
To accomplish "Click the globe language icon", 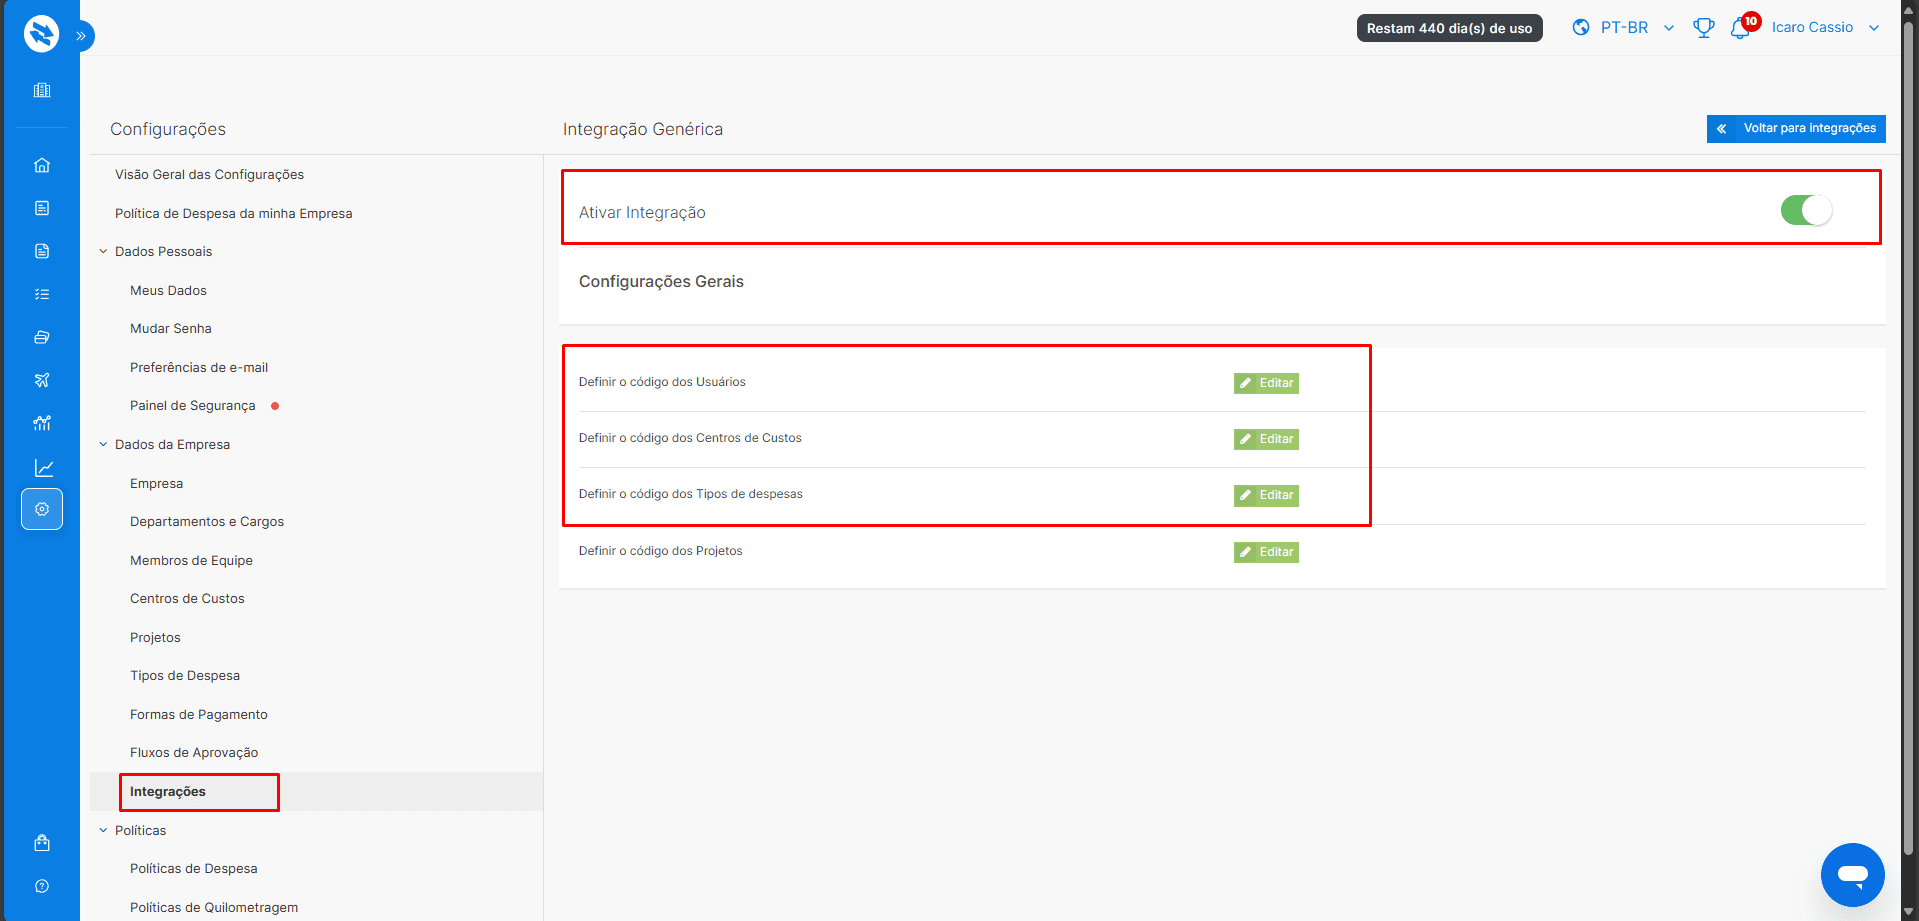I will [1581, 27].
